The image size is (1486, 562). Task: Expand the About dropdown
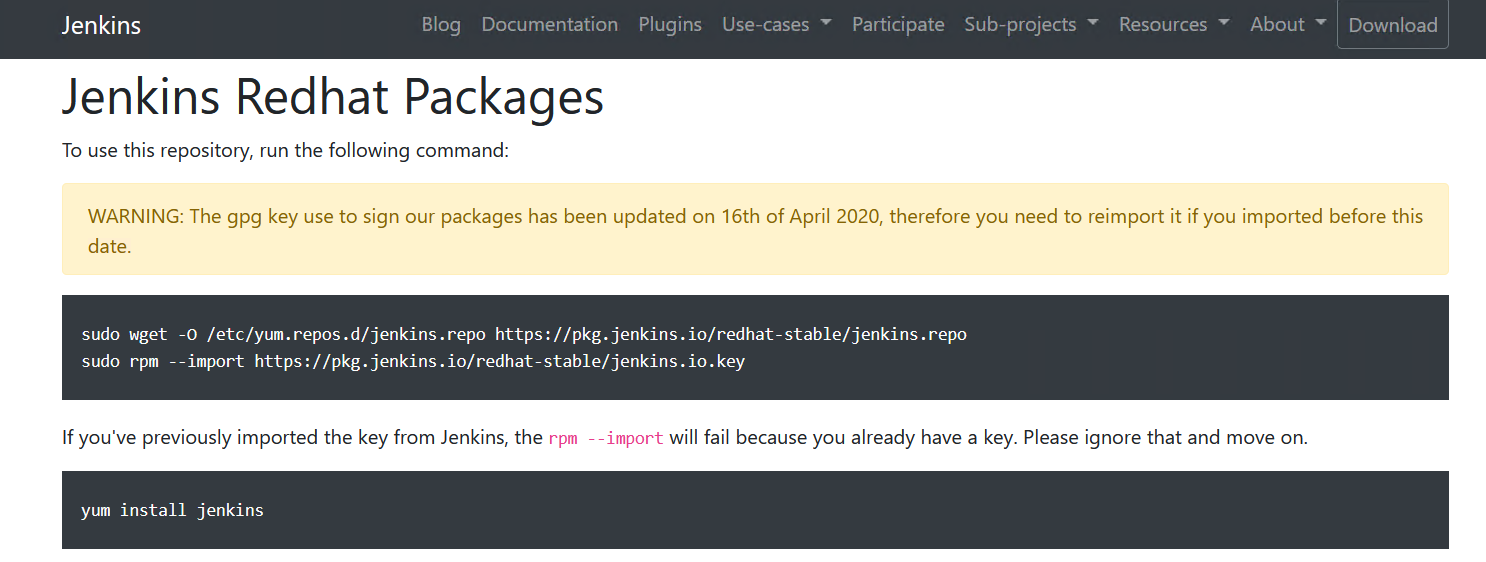pyautogui.click(x=1289, y=25)
